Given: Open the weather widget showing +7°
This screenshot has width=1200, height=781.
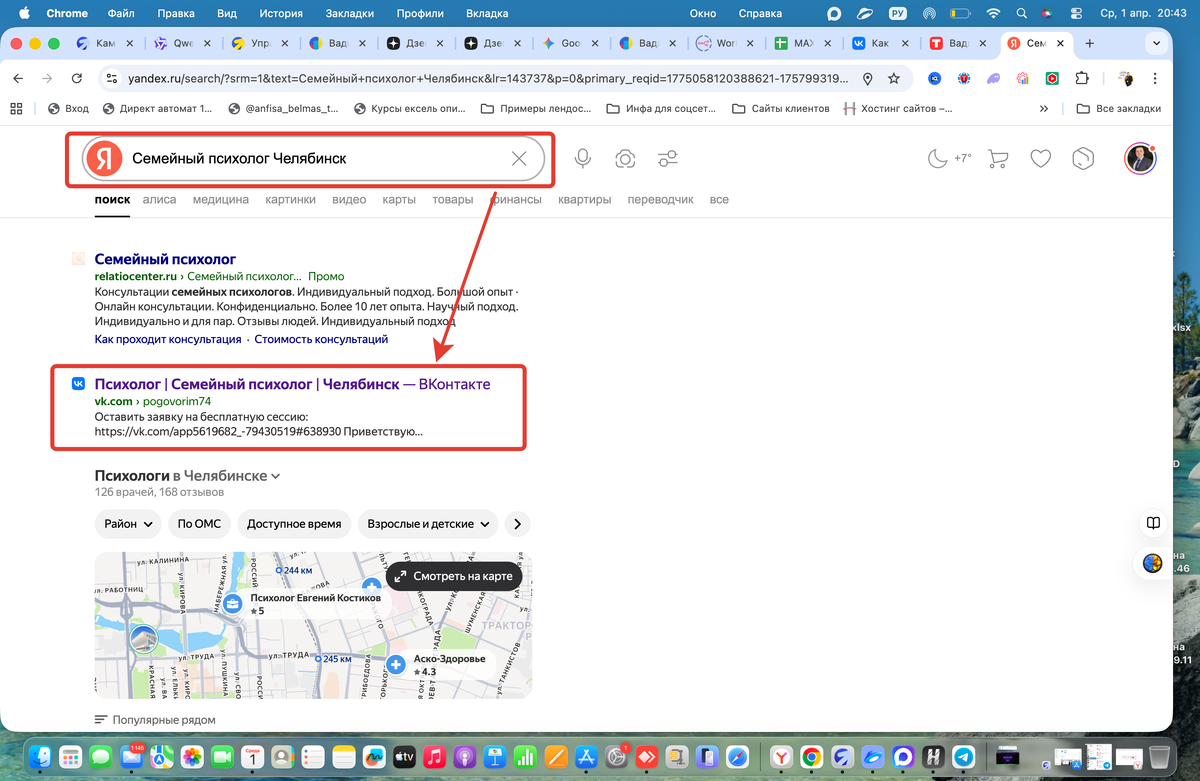Looking at the screenshot, I should (949, 158).
